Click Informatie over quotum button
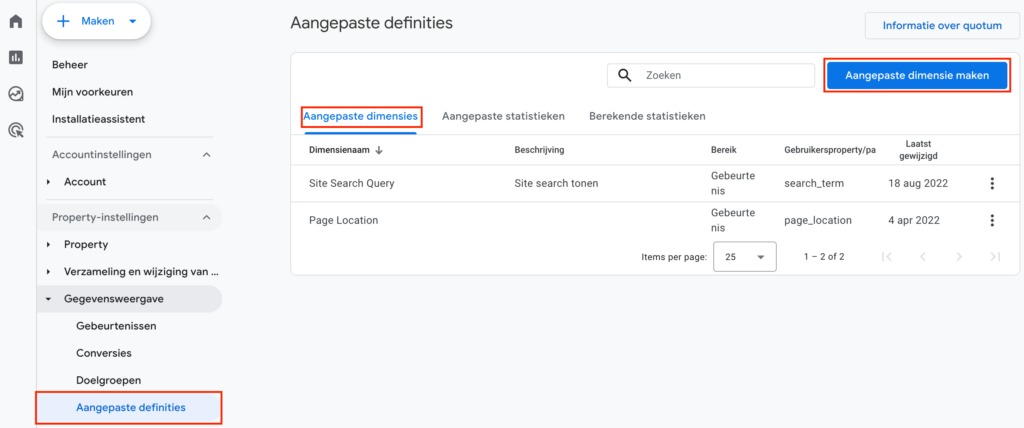 942,25
